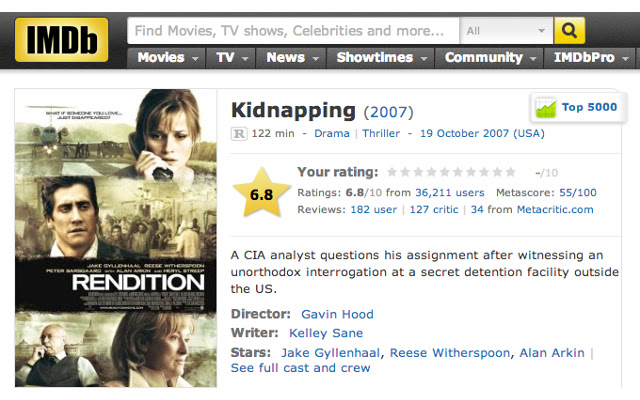Click the magnifying glass search button
Screen dimensions: 640x400
(x=569, y=31)
